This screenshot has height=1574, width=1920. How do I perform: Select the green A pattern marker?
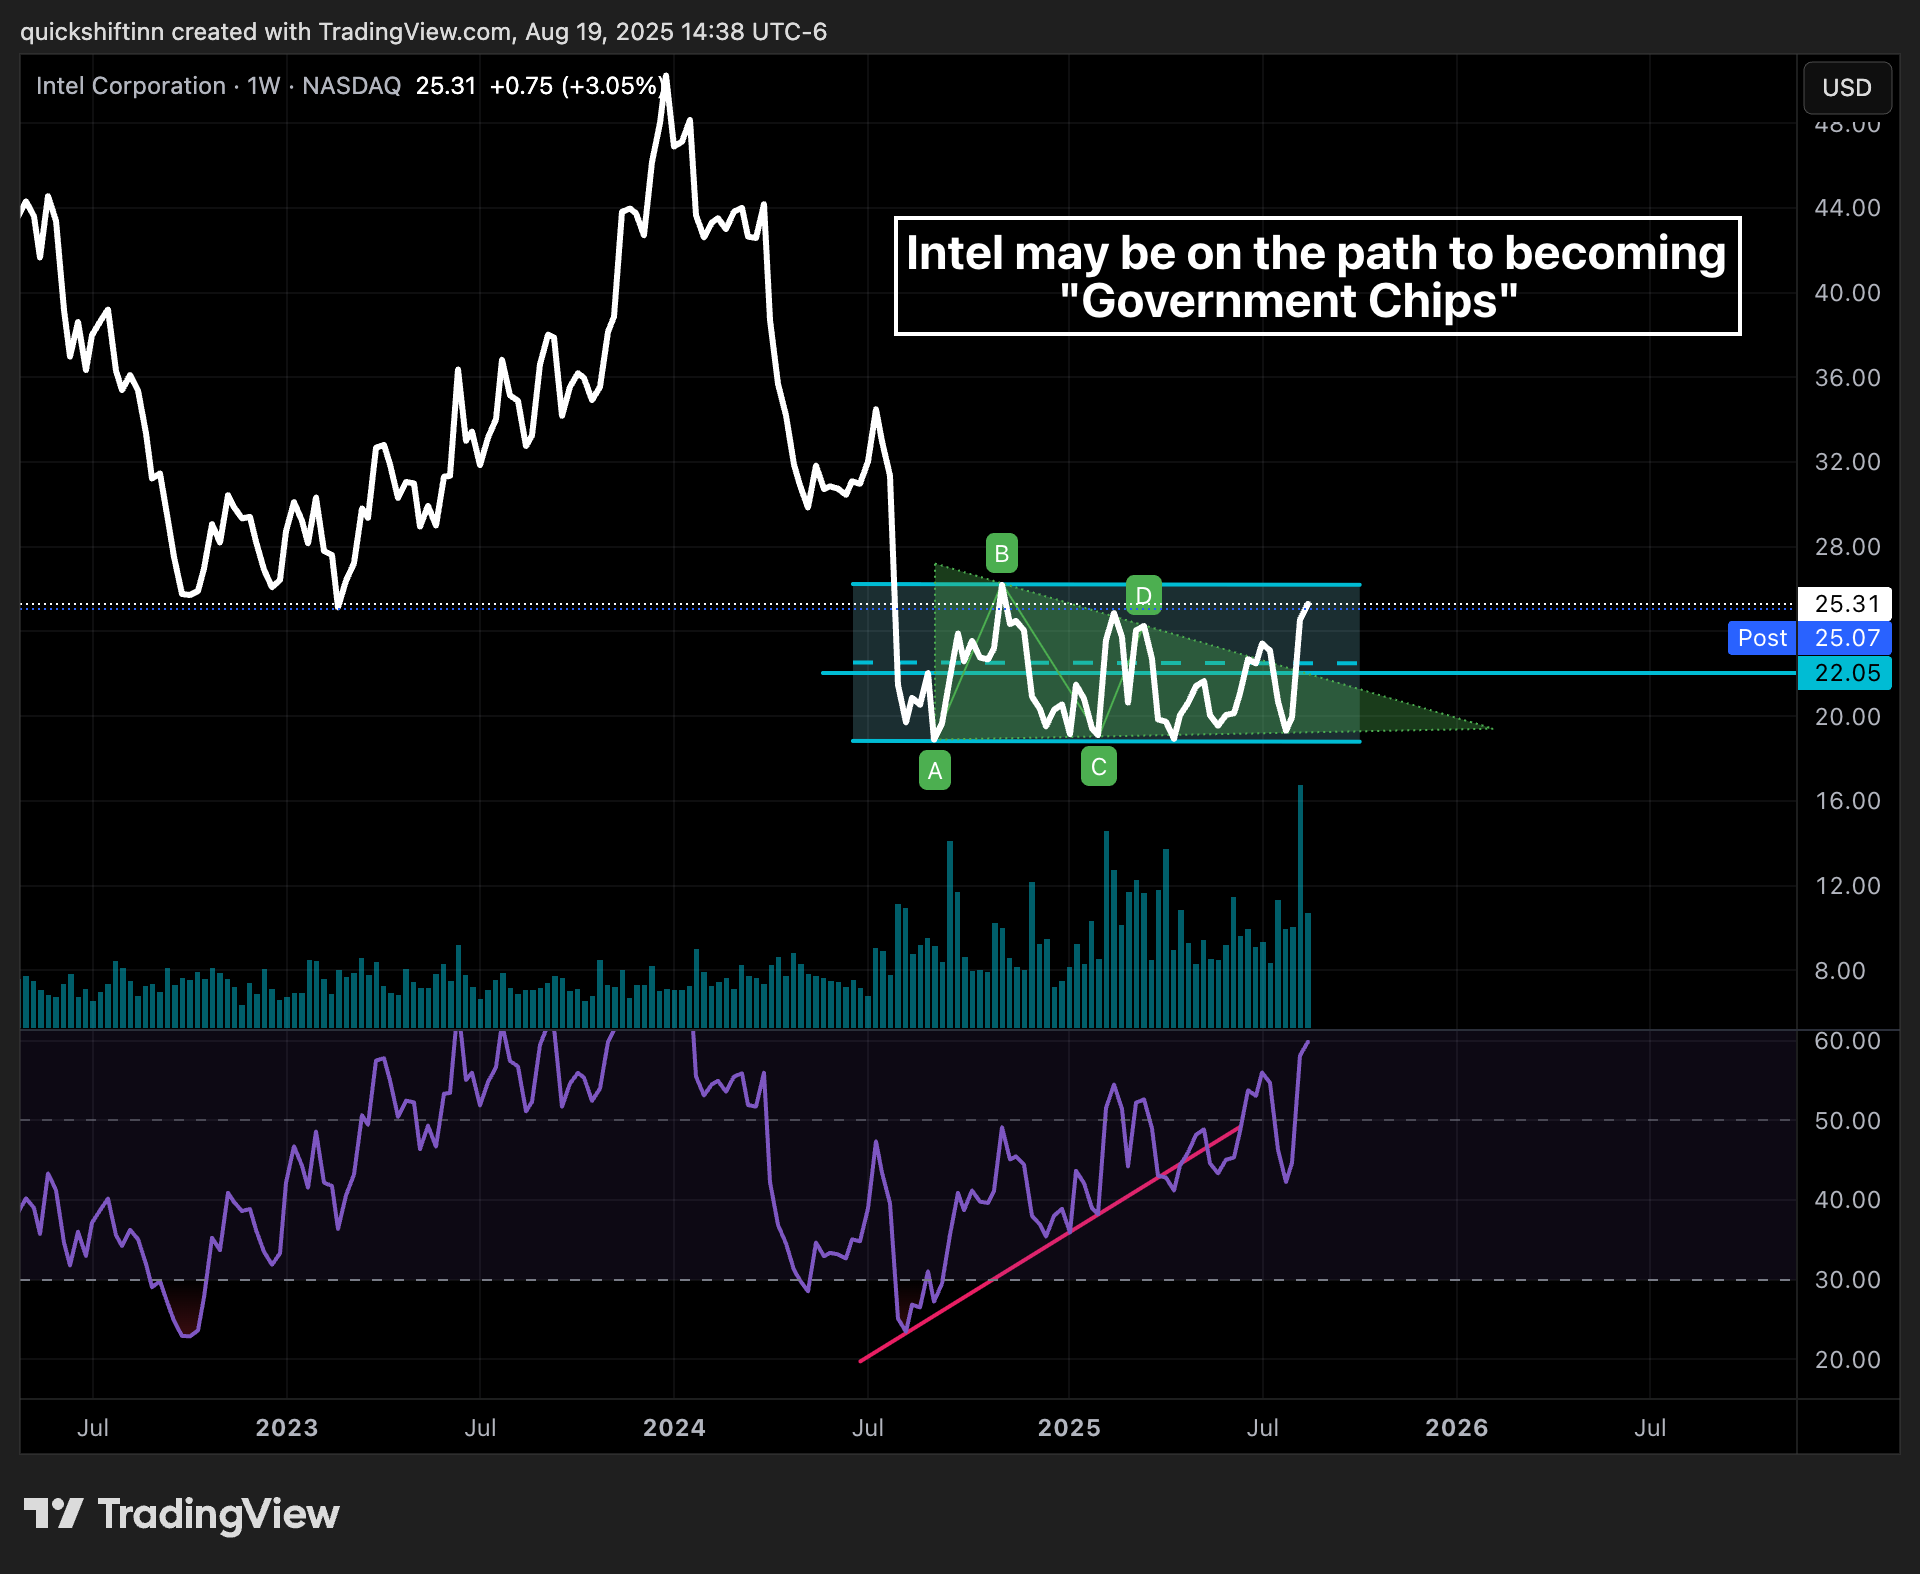pyautogui.click(x=935, y=771)
